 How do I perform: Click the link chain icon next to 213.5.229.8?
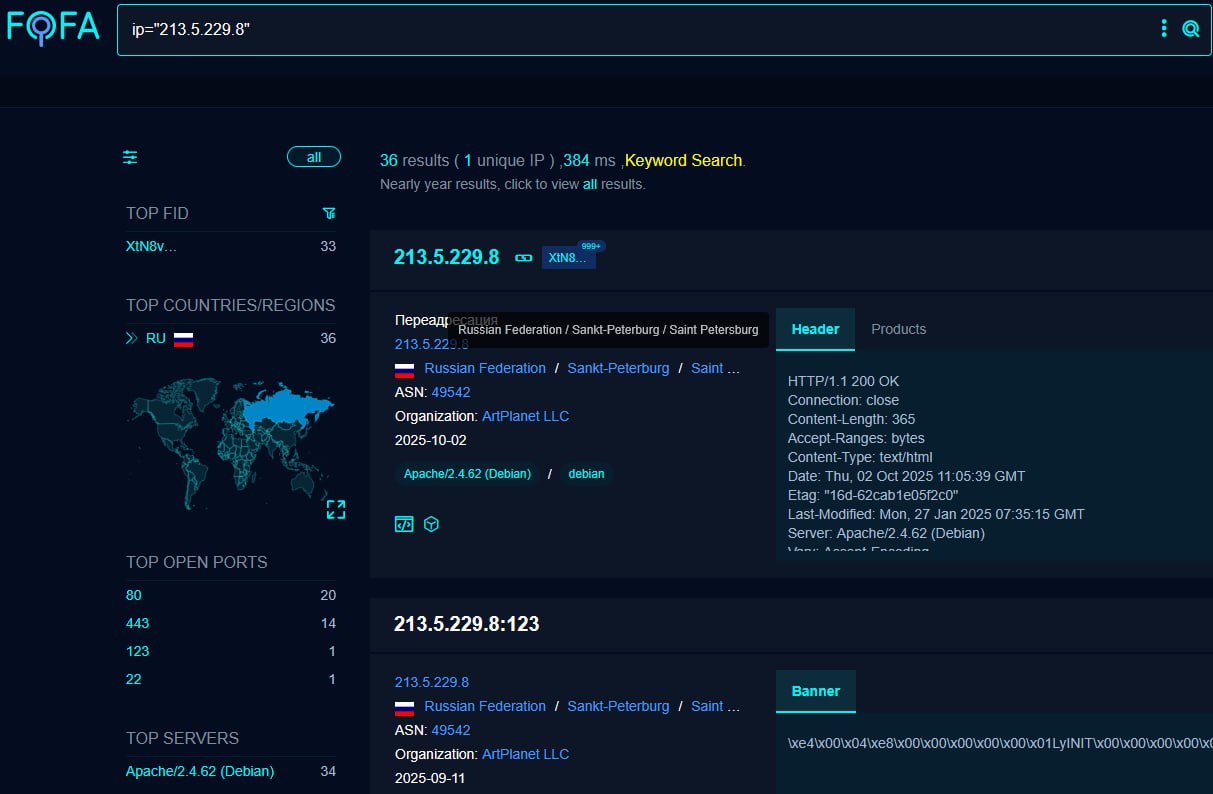523,257
